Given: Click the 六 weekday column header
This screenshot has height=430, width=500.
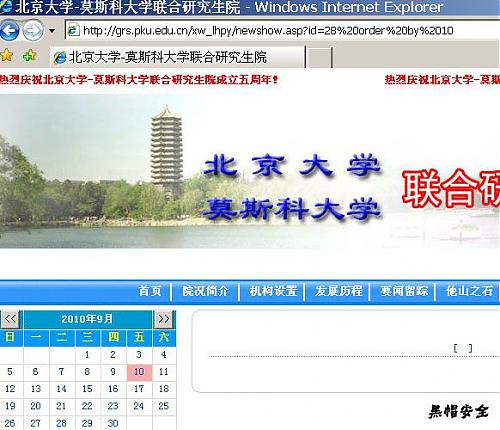Looking at the screenshot, I should (164, 337).
